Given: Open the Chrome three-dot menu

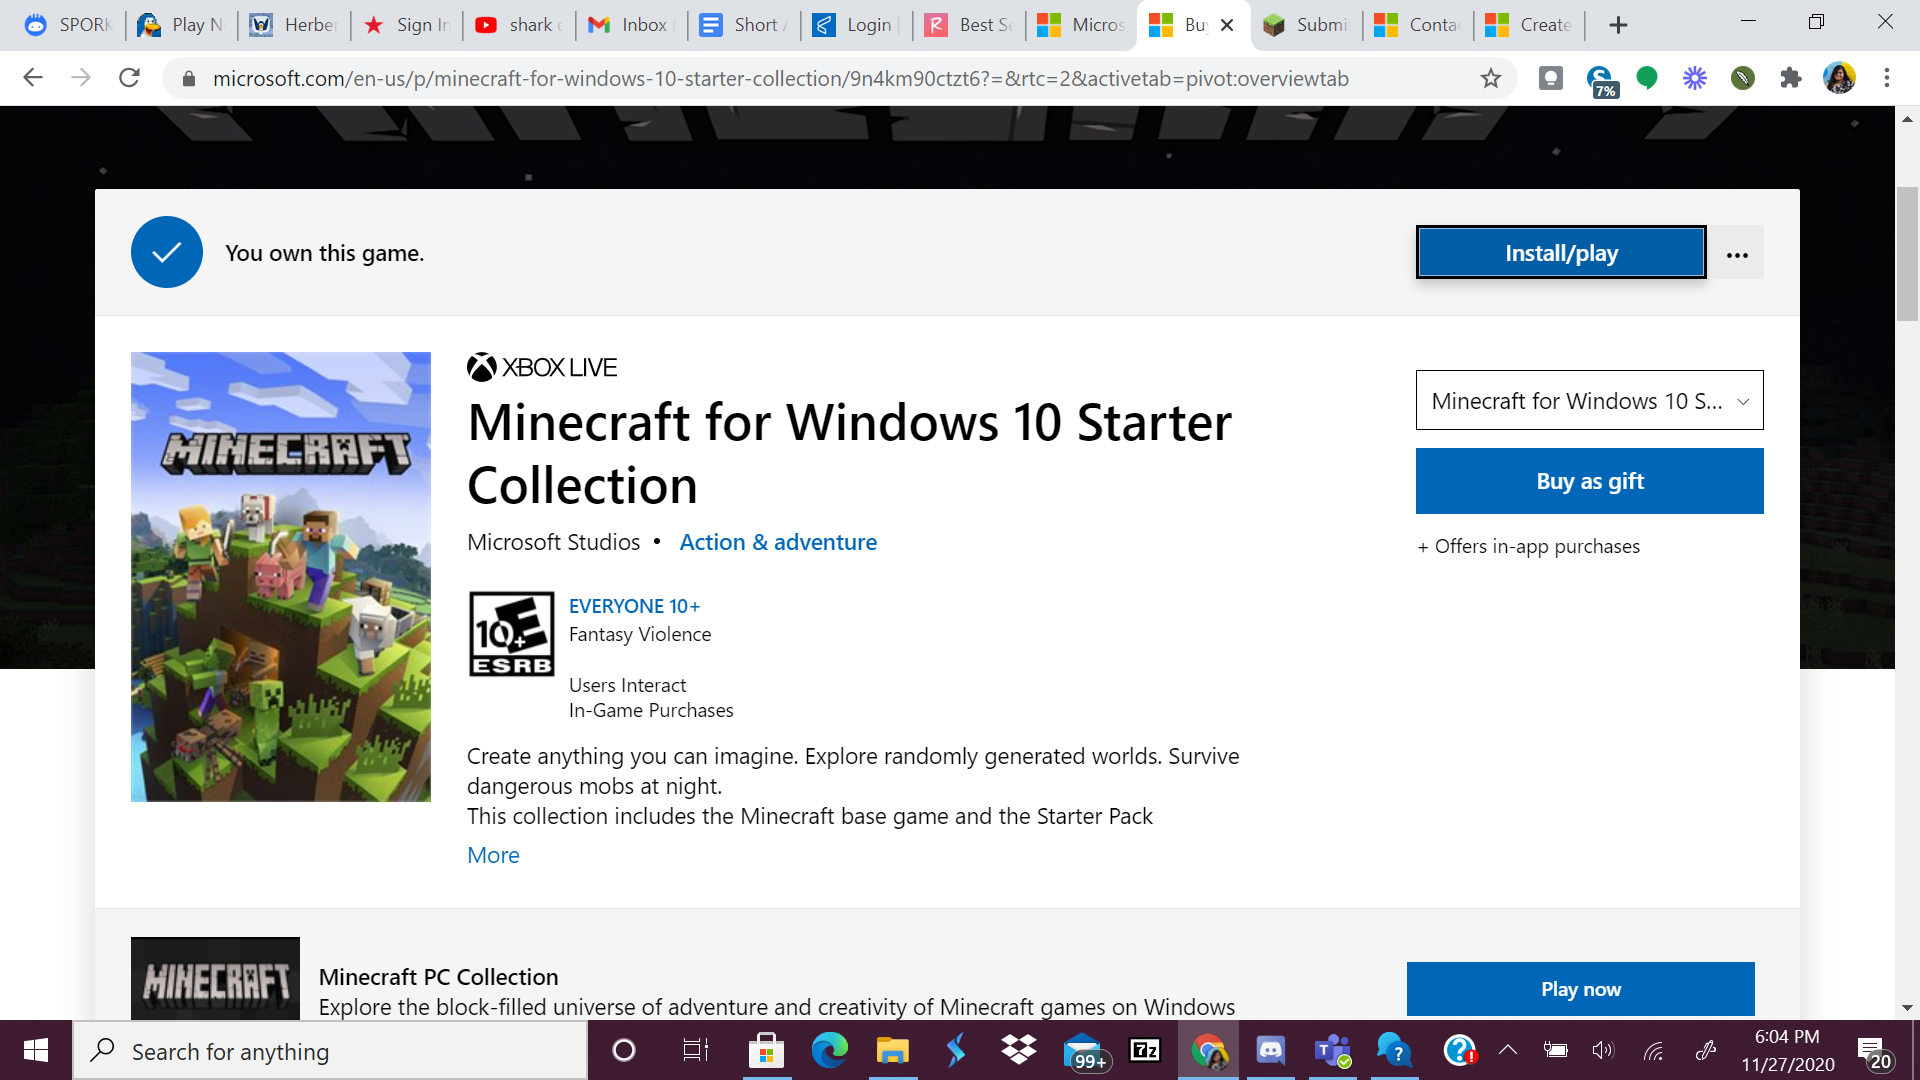Looking at the screenshot, I should point(1887,78).
